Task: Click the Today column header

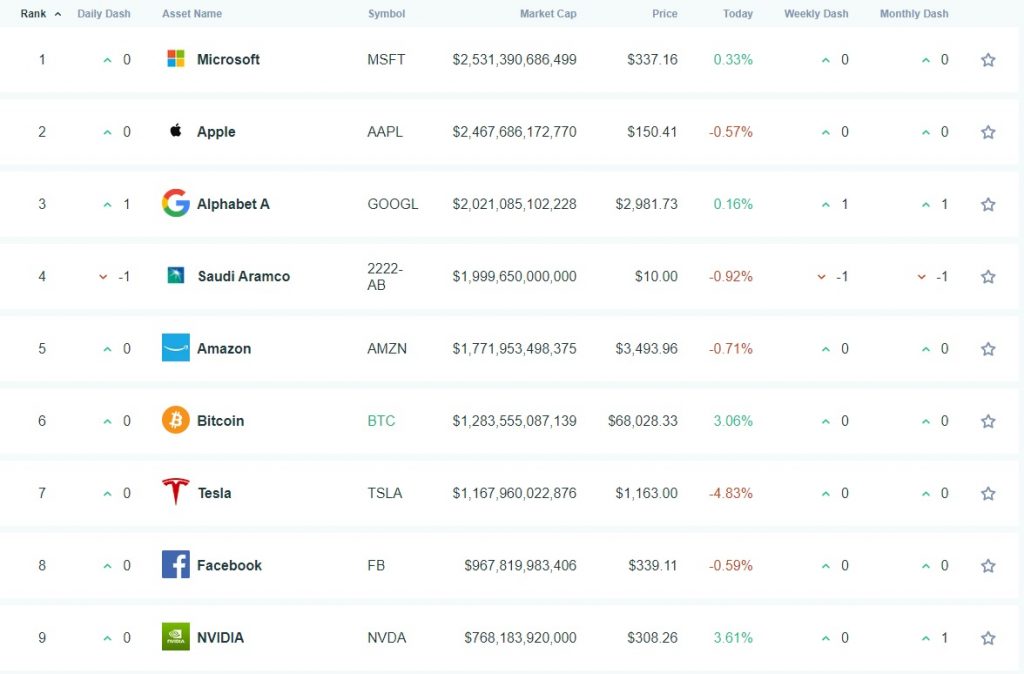Action: point(738,14)
